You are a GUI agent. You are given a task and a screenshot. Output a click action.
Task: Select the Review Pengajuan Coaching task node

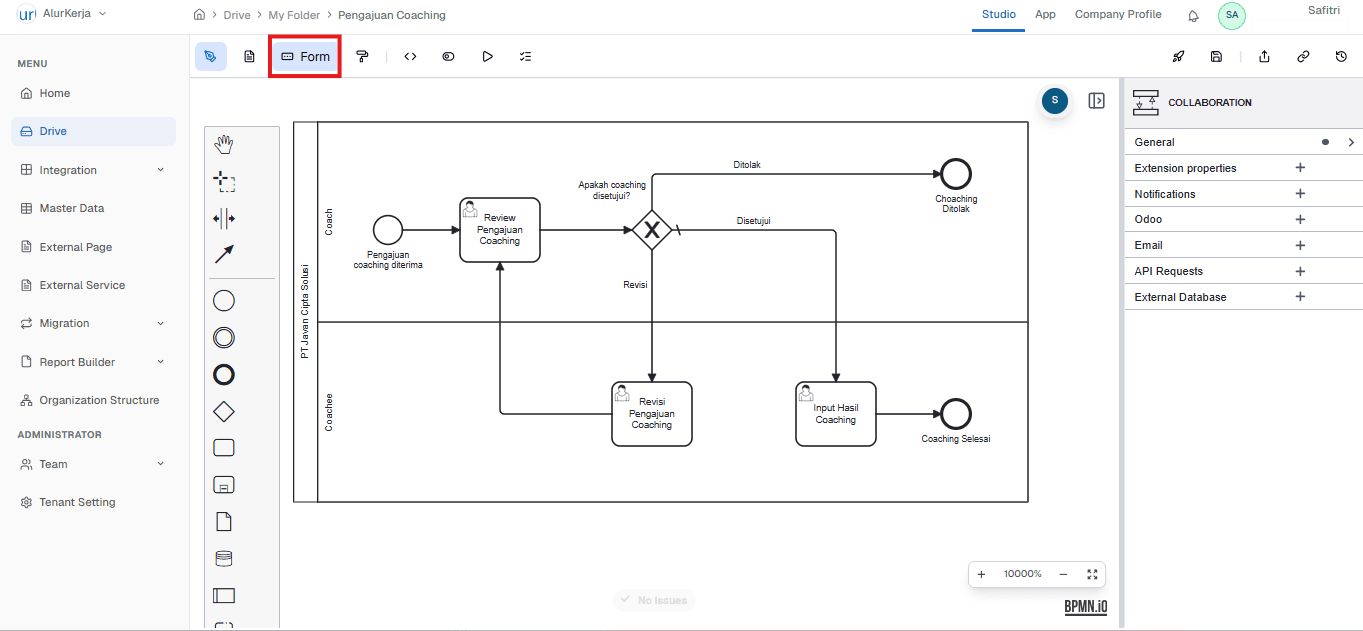point(499,229)
